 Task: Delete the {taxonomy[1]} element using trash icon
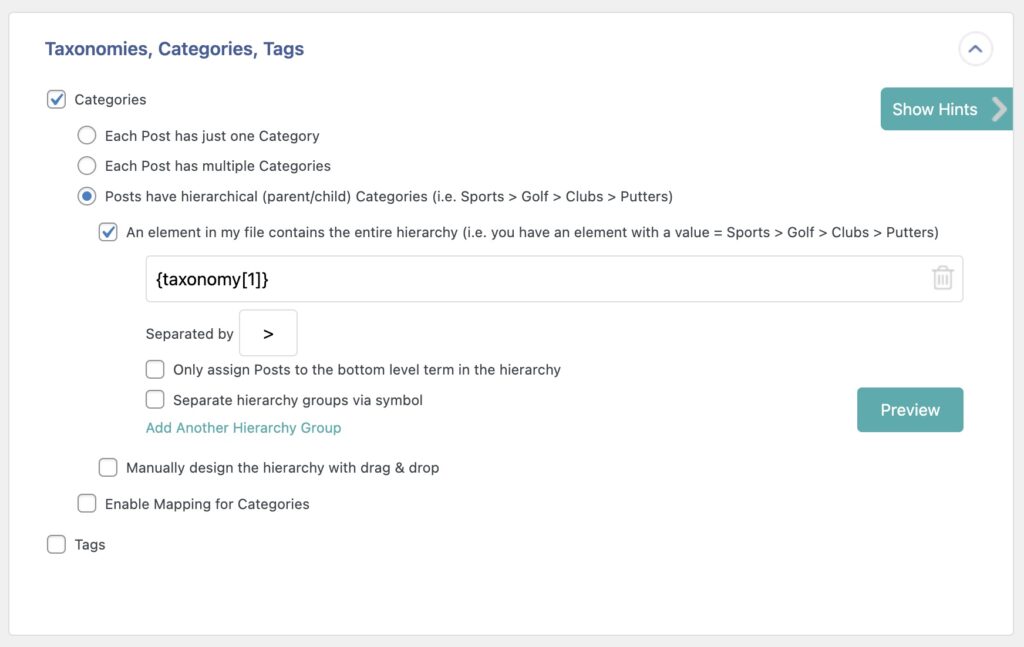tap(941, 278)
